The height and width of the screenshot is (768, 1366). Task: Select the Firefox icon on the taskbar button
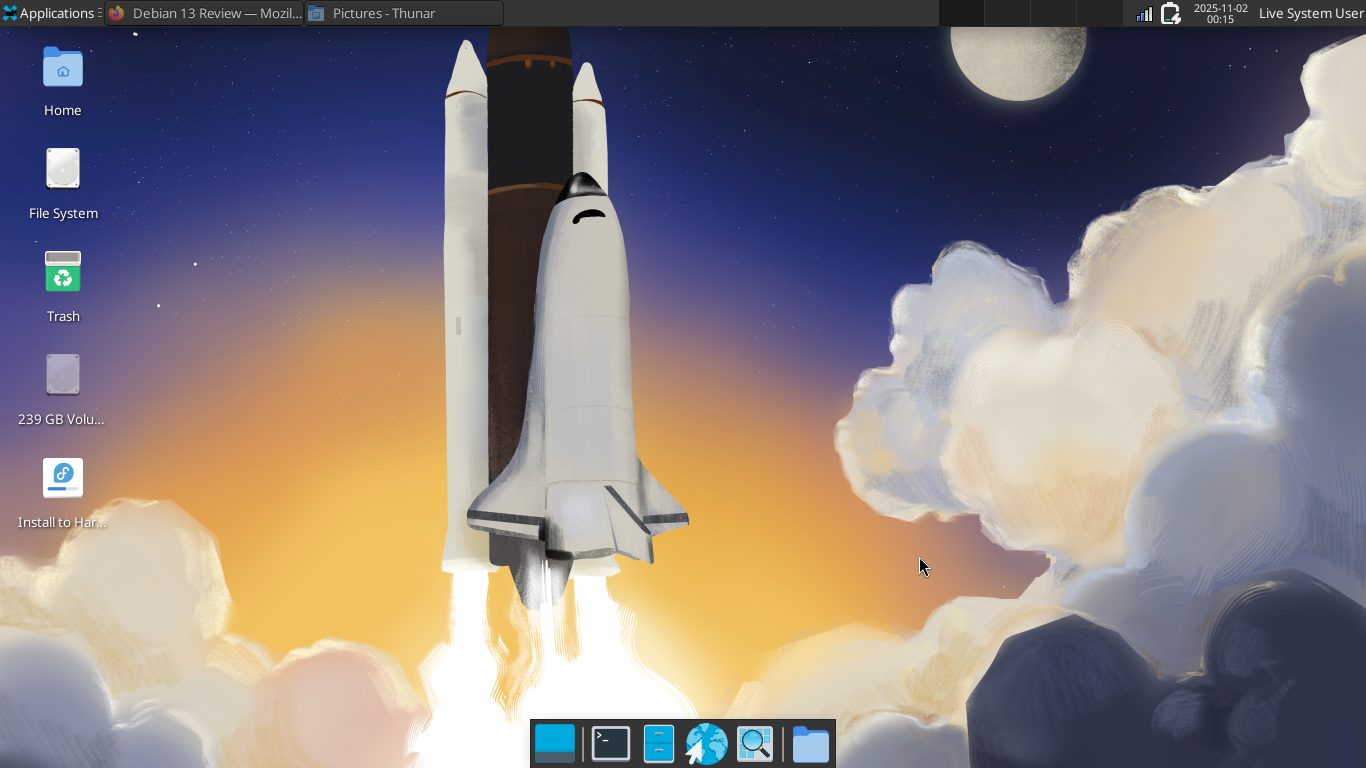(117, 13)
